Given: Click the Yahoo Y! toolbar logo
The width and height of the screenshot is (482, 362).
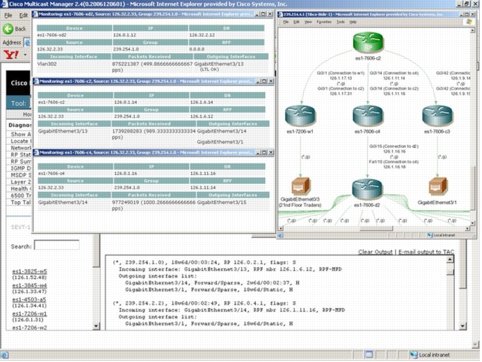Looking at the screenshot, I should pyautogui.click(x=11, y=54).
